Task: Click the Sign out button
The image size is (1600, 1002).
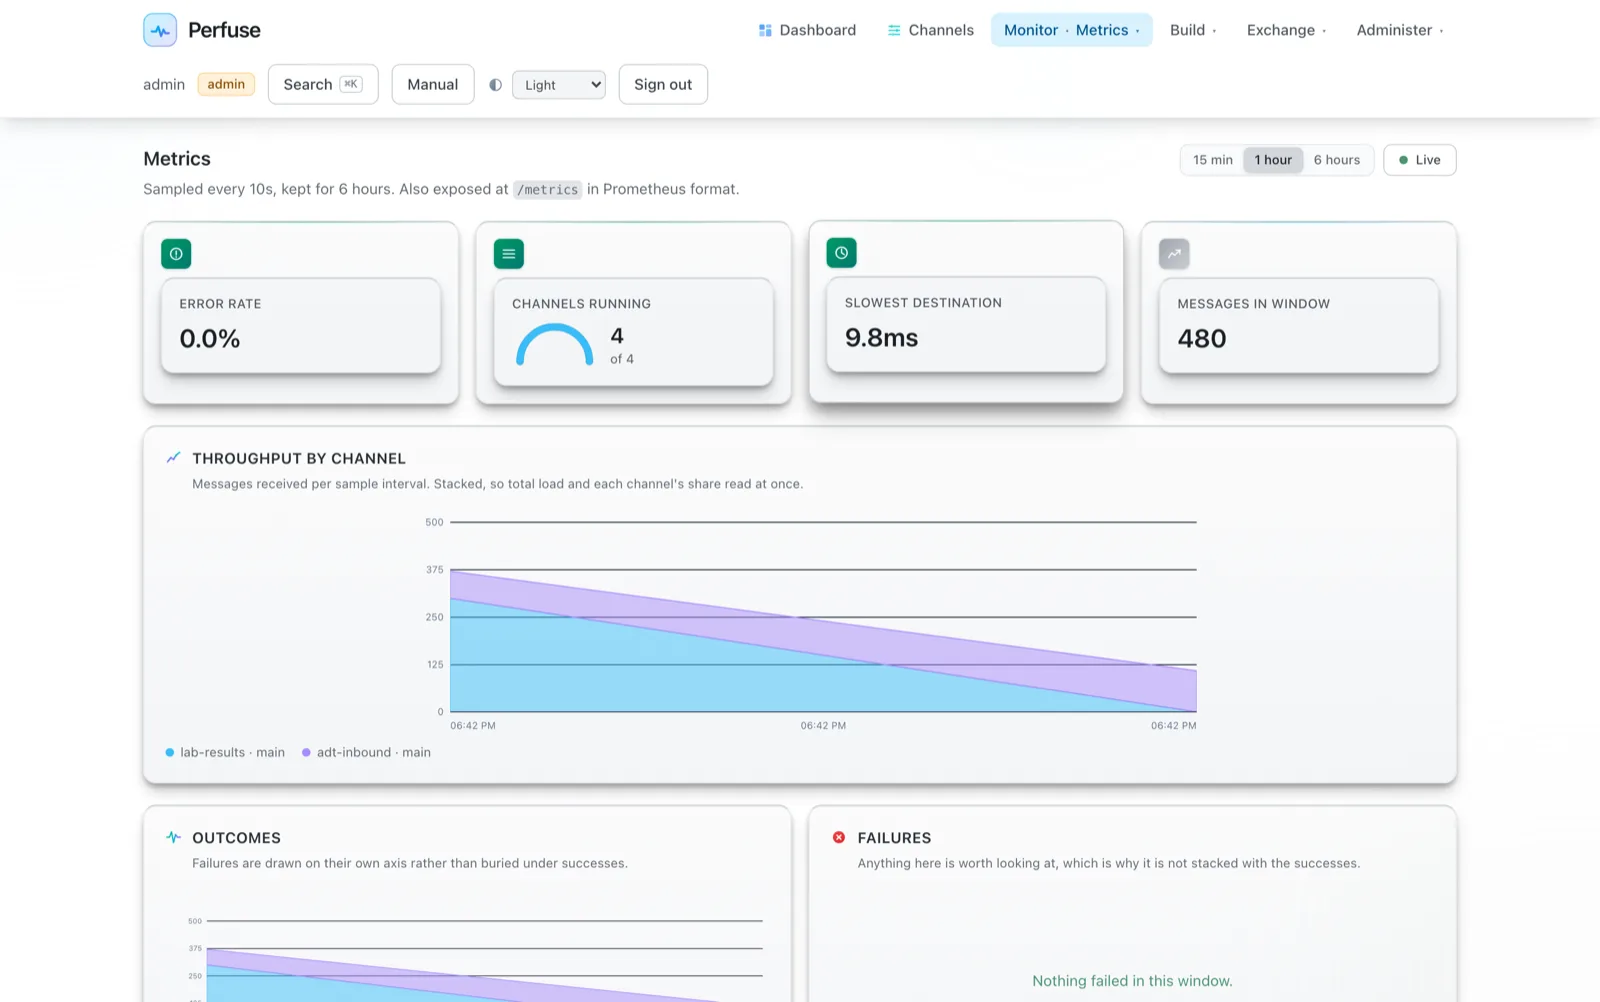Action: coord(663,84)
